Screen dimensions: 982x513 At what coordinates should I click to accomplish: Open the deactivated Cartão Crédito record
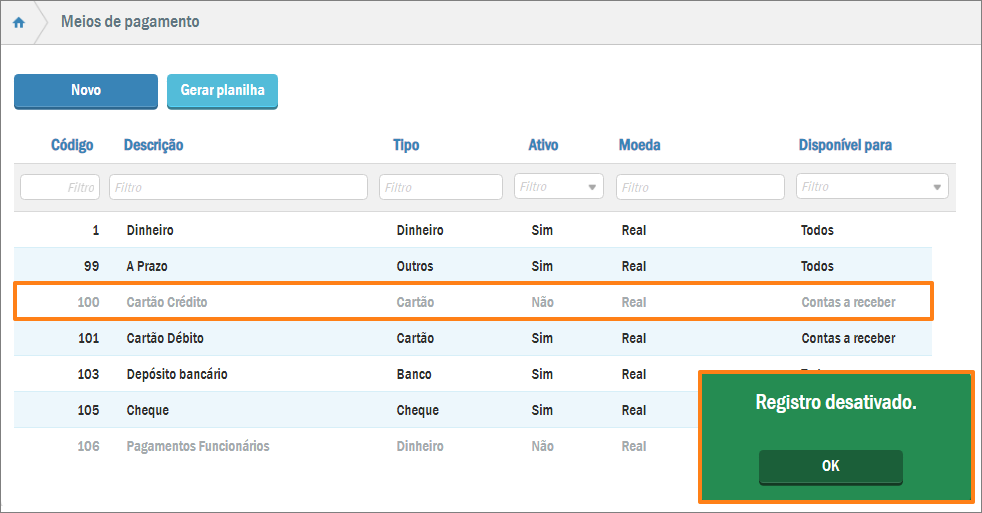click(167, 302)
